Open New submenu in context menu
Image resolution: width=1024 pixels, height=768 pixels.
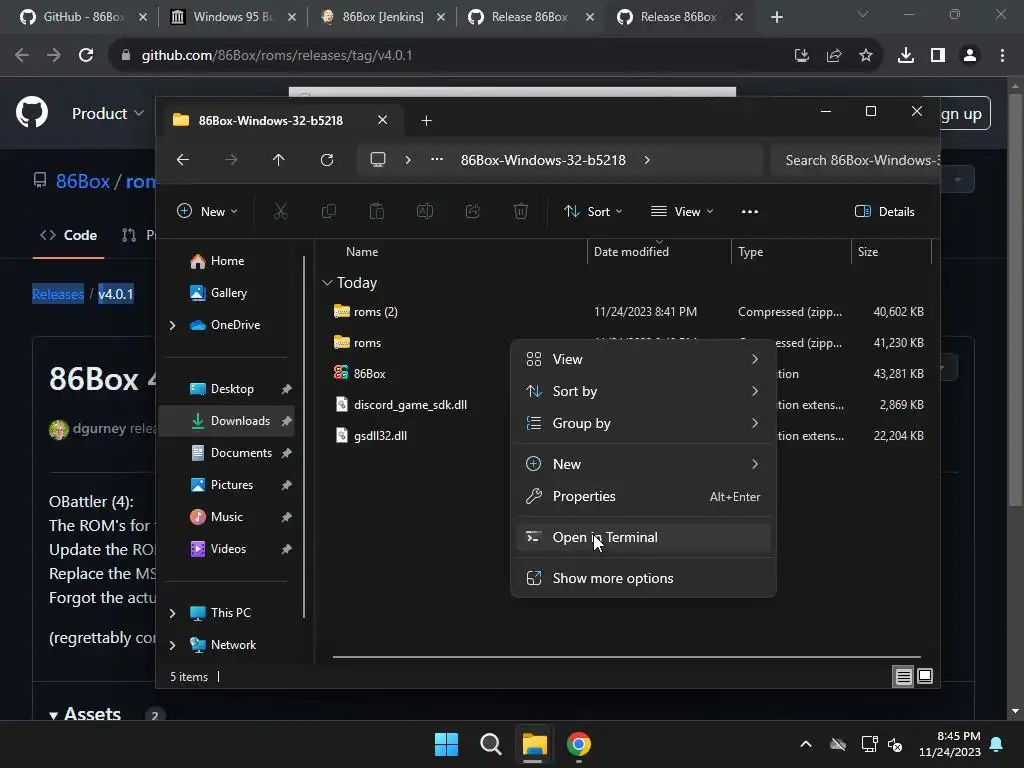(x=643, y=464)
